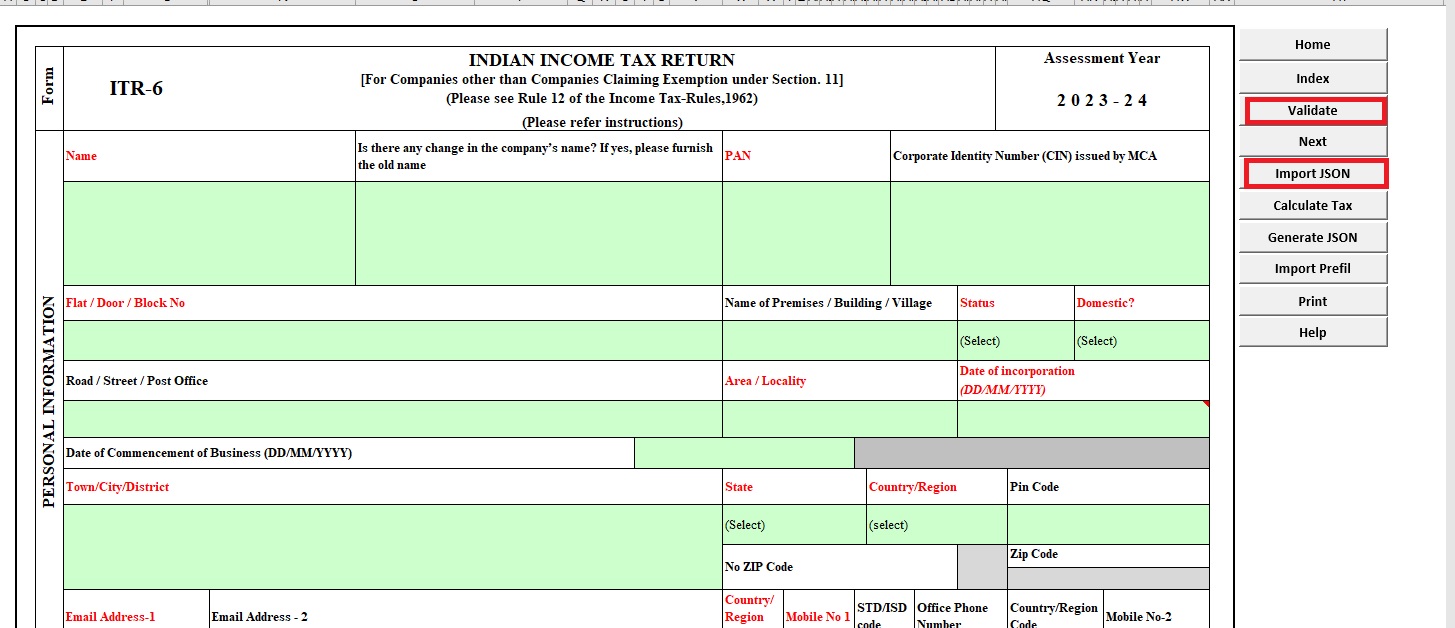The image size is (1455, 628).
Task: Open the Home screen via sidebar button
Action: pyautogui.click(x=1312, y=45)
